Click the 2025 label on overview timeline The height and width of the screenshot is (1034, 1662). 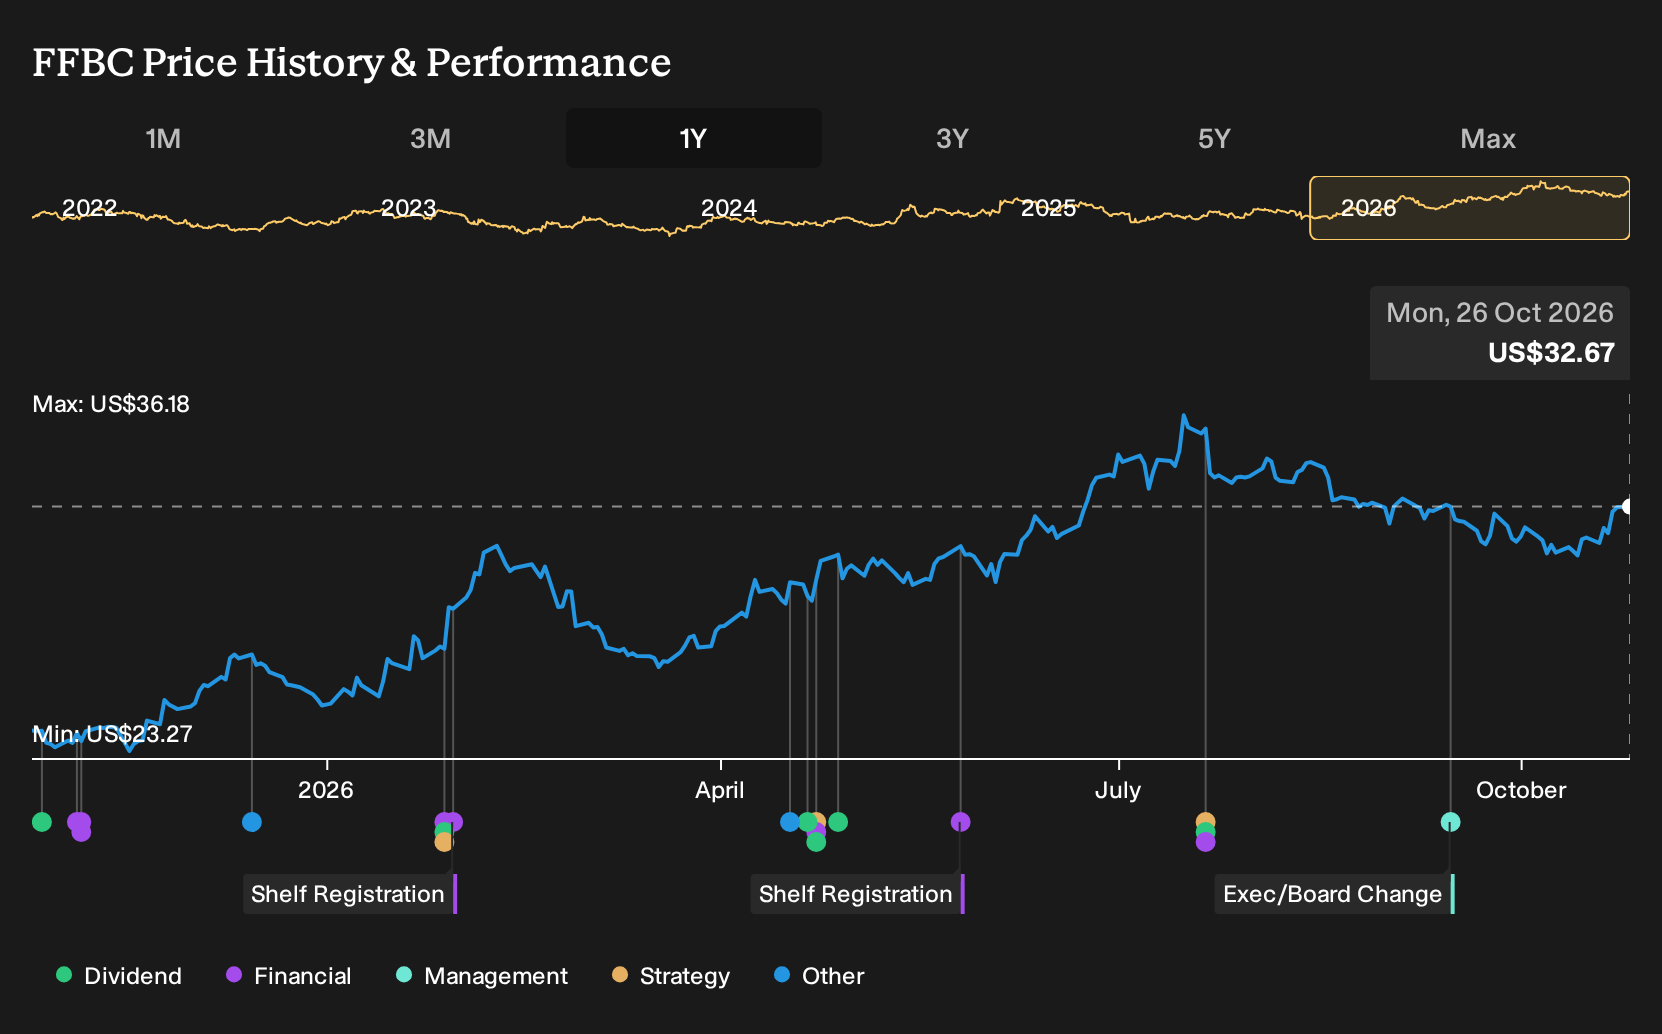1048,208
